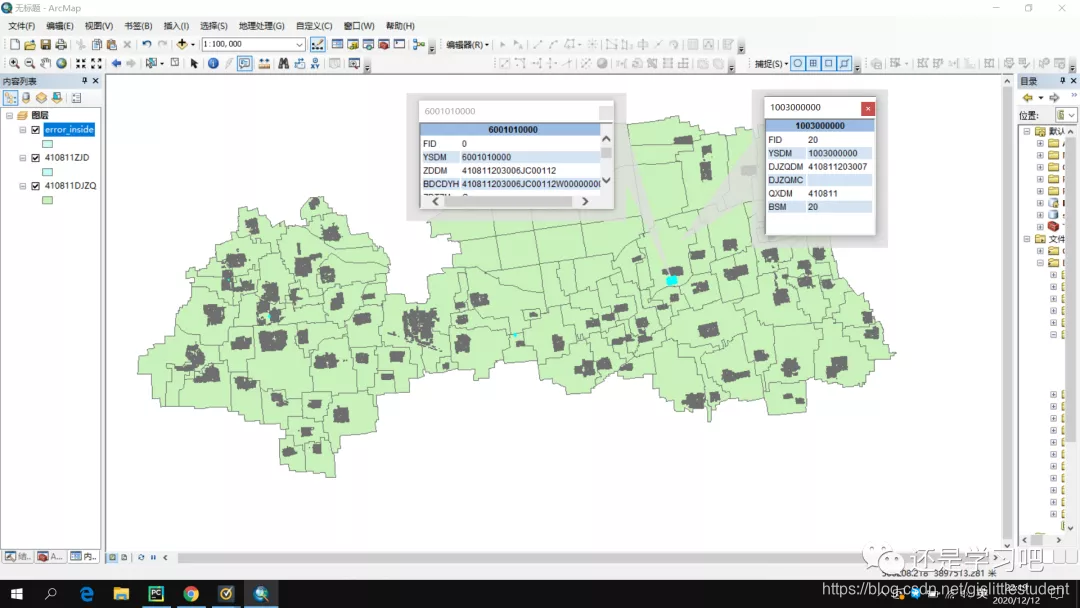The width and height of the screenshot is (1080, 608).
Task: Toggle the 410811DJZQ layer checkbox
Action: (x=36, y=186)
